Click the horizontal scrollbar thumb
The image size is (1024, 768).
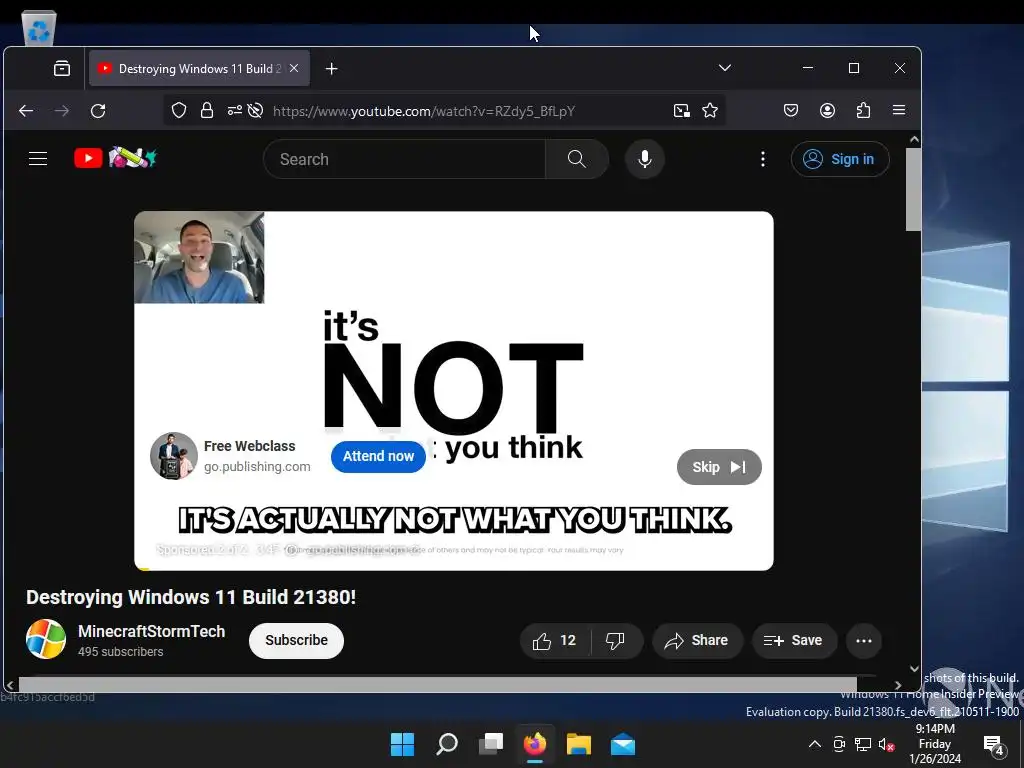[x=438, y=684]
